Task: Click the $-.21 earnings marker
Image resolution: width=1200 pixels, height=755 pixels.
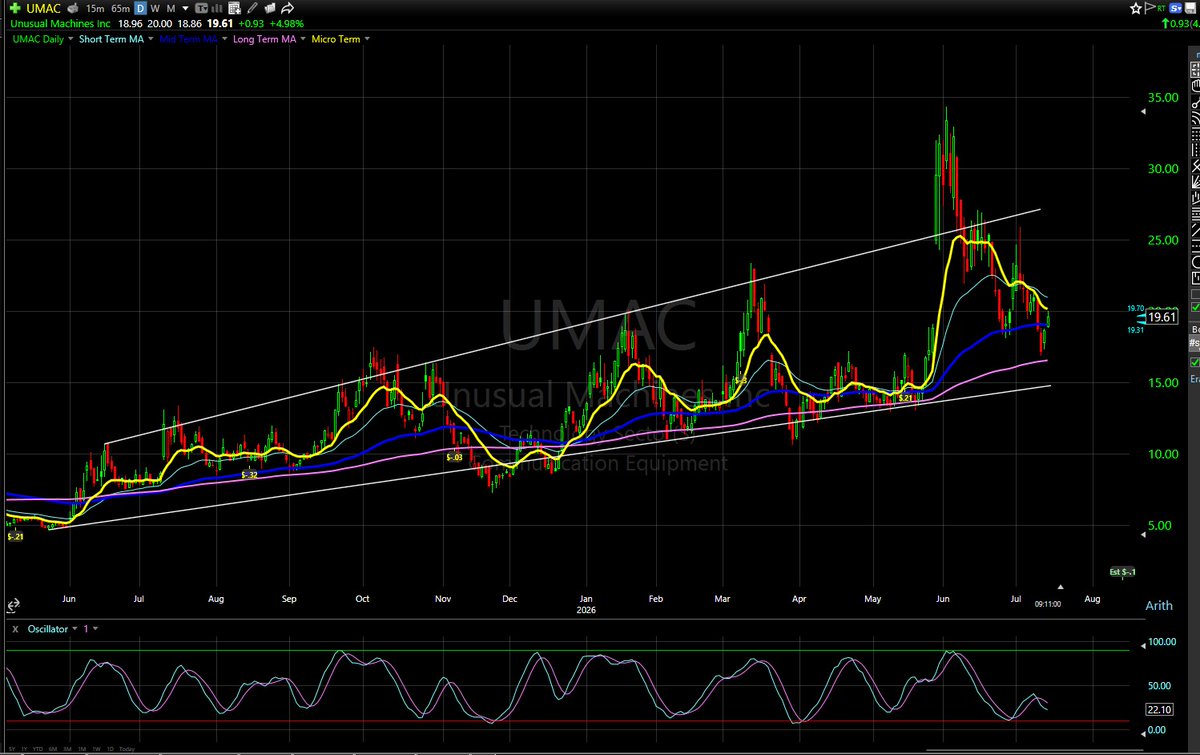Action: [x=15, y=537]
